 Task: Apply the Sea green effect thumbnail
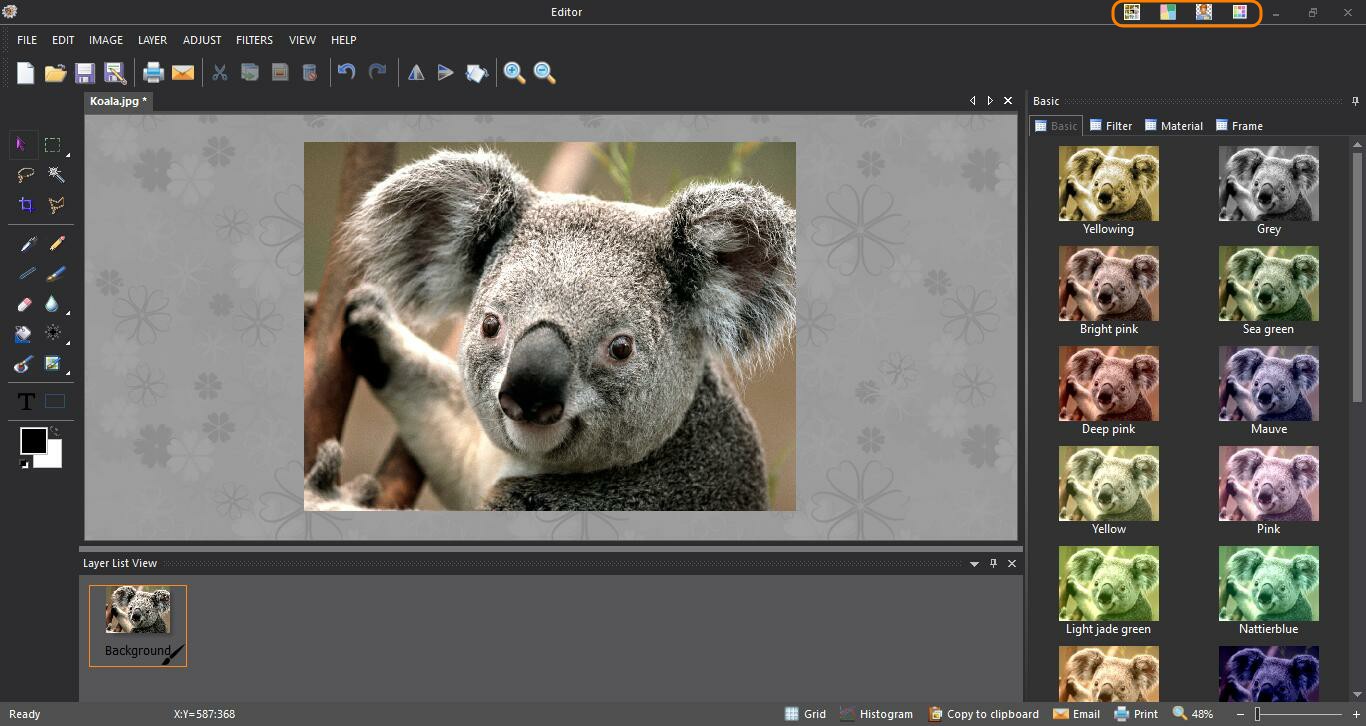click(1268, 284)
